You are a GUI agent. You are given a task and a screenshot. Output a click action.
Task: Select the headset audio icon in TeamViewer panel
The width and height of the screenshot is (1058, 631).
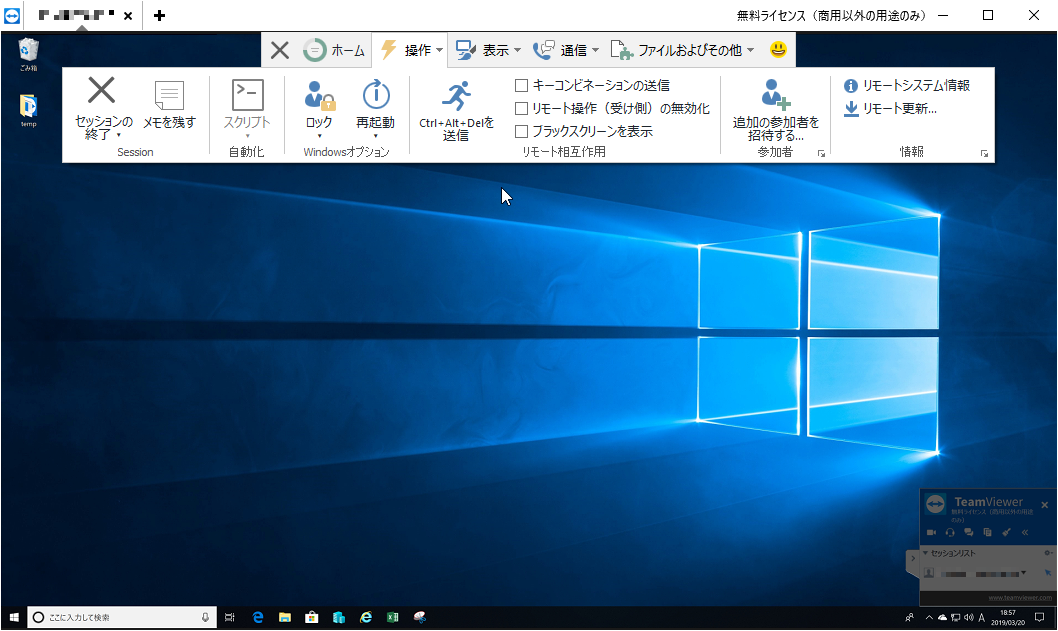950,533
